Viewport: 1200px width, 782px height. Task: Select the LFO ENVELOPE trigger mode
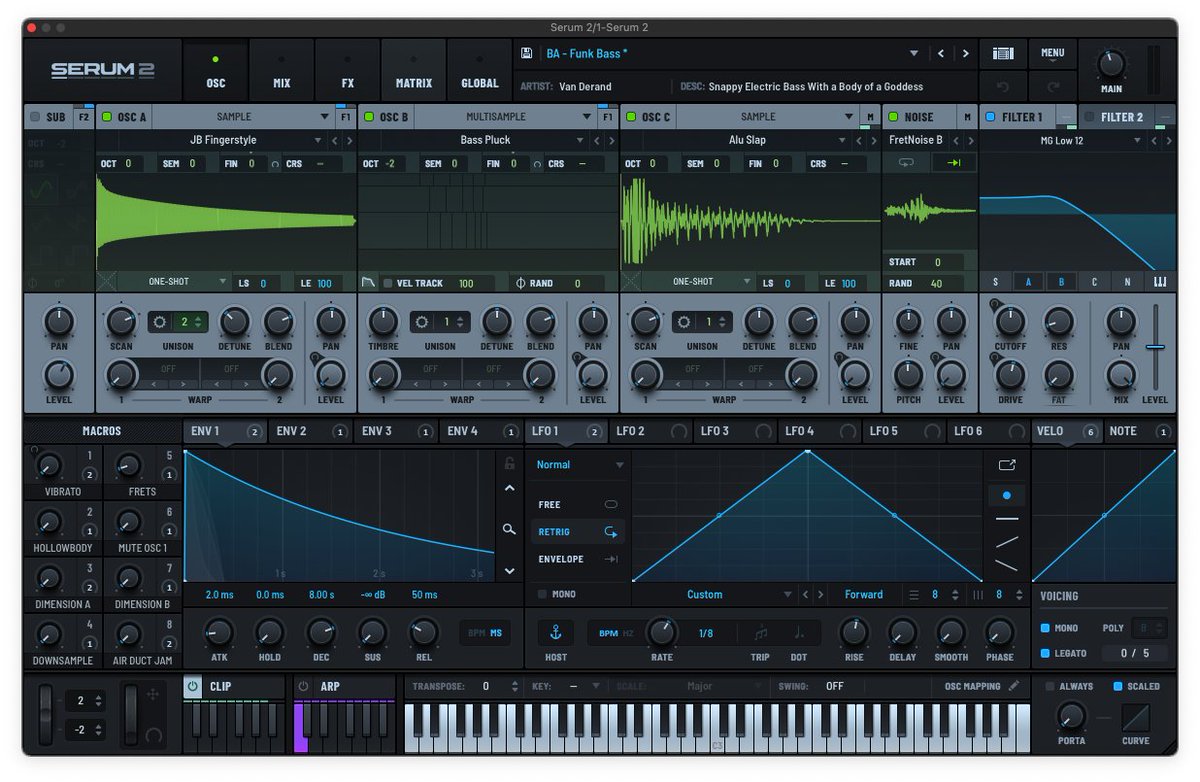(x=578, y=559)
